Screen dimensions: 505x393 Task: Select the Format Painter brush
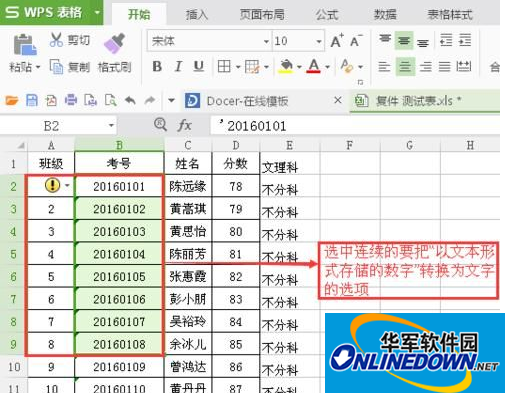(114, 43)
